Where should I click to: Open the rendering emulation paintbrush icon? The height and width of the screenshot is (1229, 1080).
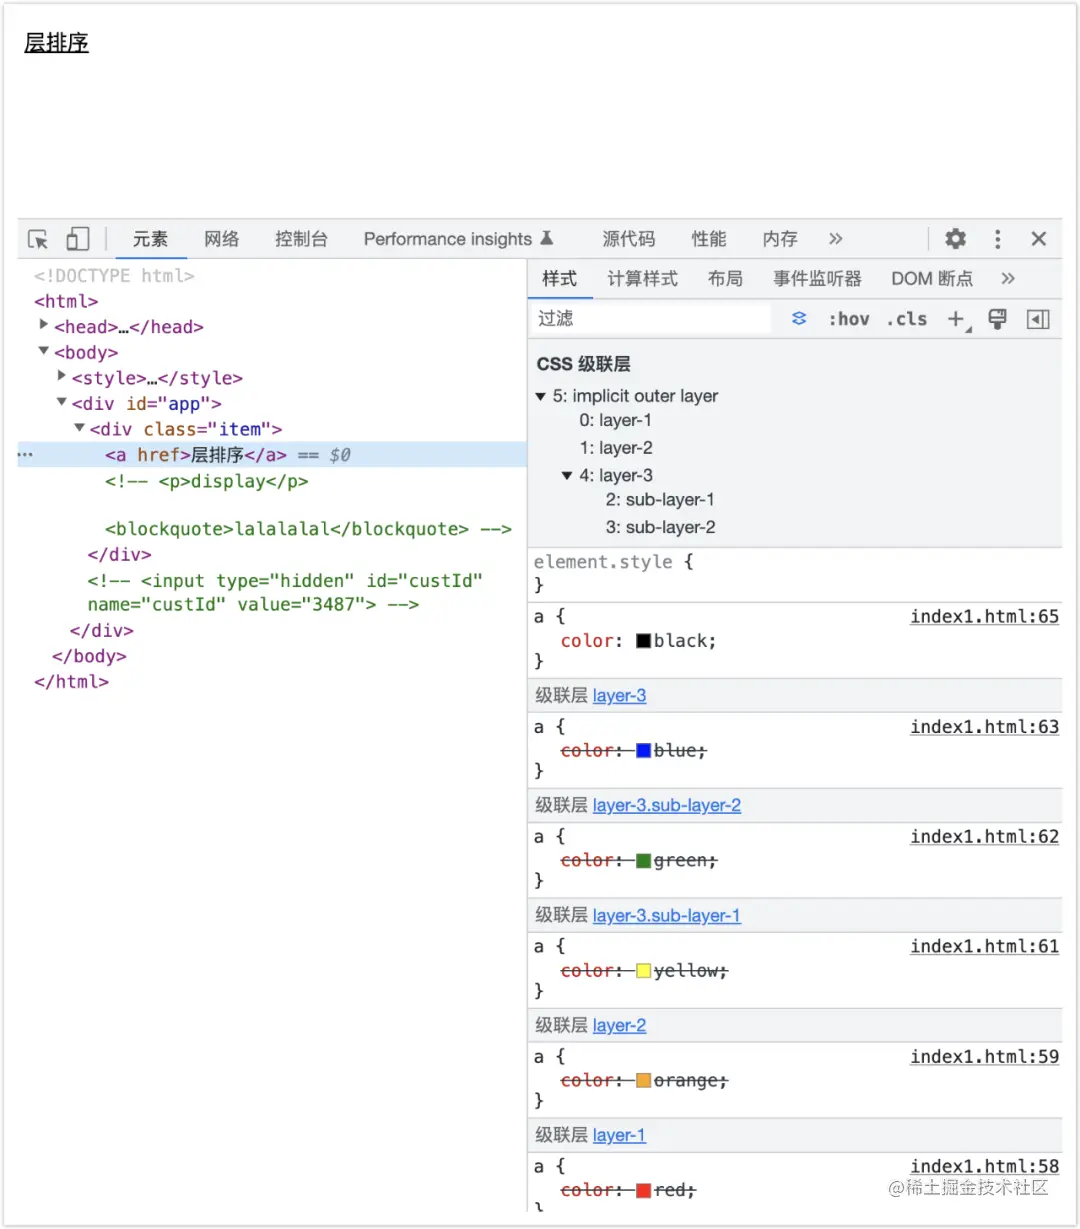point(997,319)
